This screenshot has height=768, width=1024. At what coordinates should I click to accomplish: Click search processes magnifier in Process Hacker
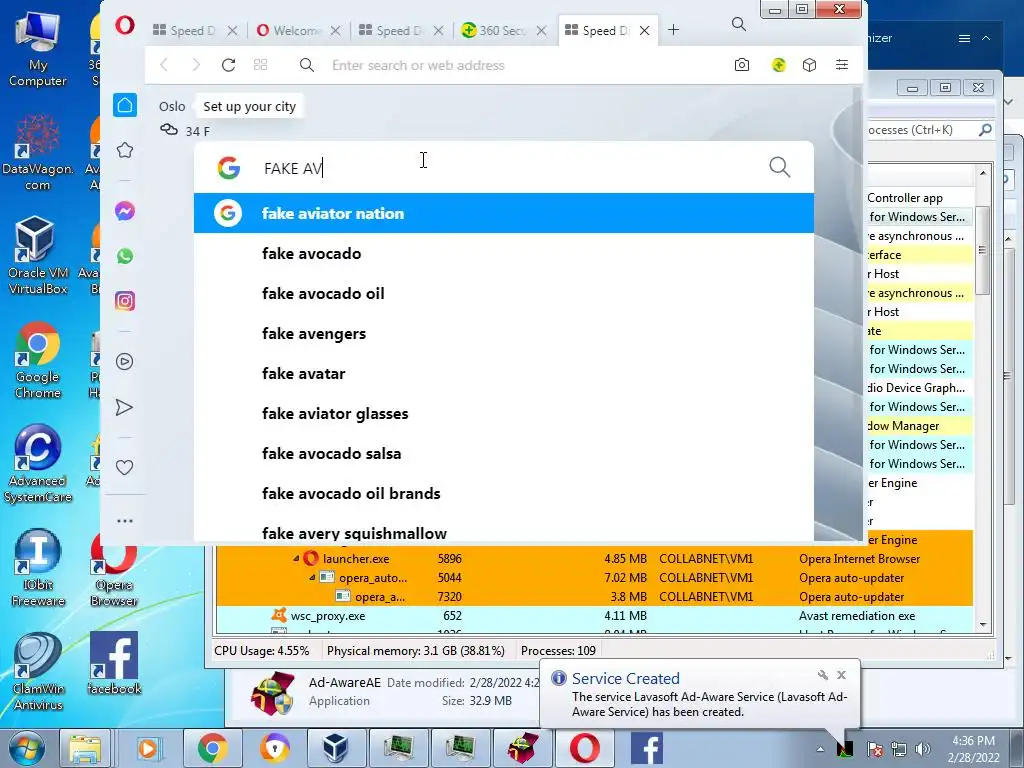click(x=985, y=130)
